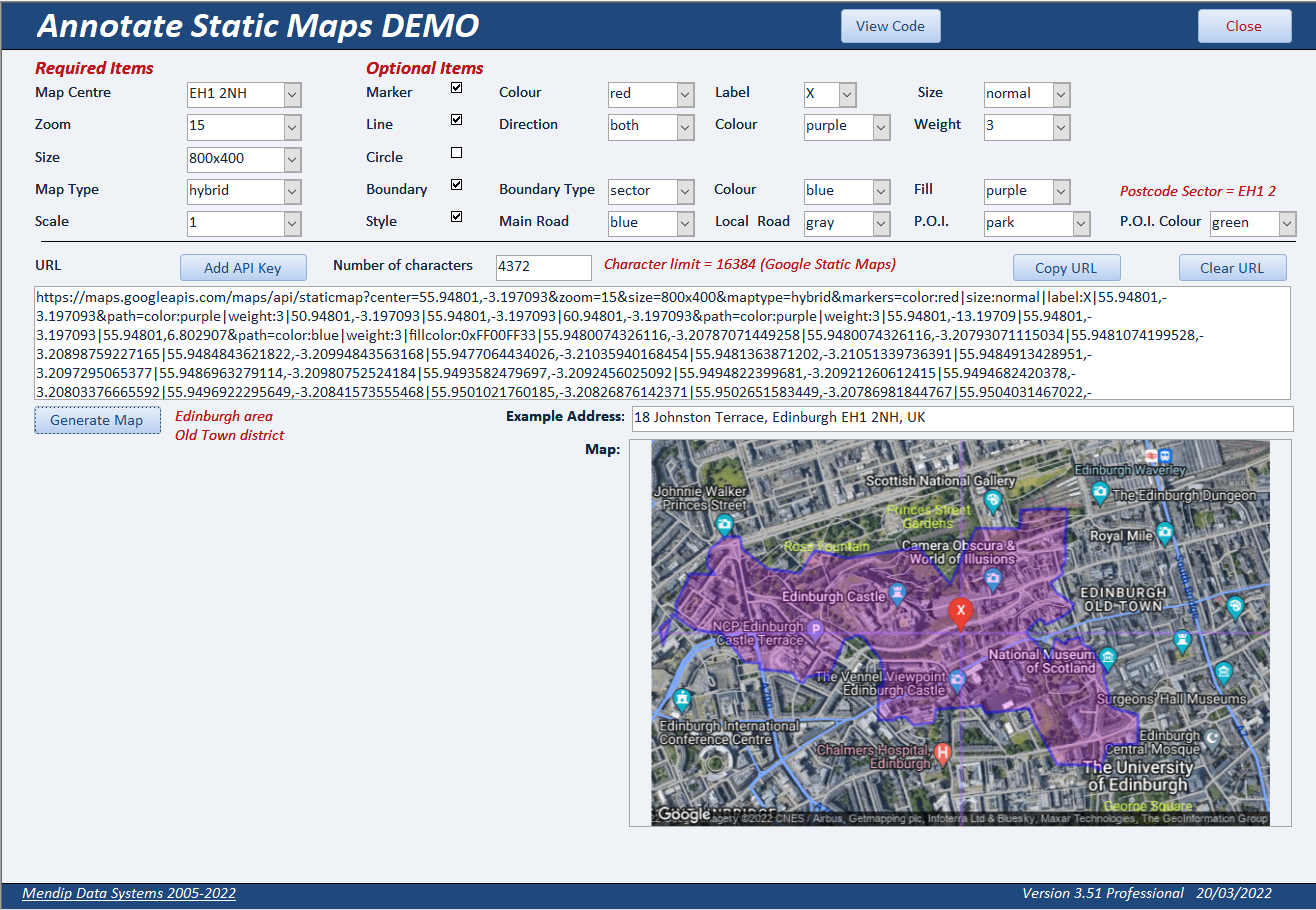Open the Map Centre postcode dropdown

(x=292, y=94)
